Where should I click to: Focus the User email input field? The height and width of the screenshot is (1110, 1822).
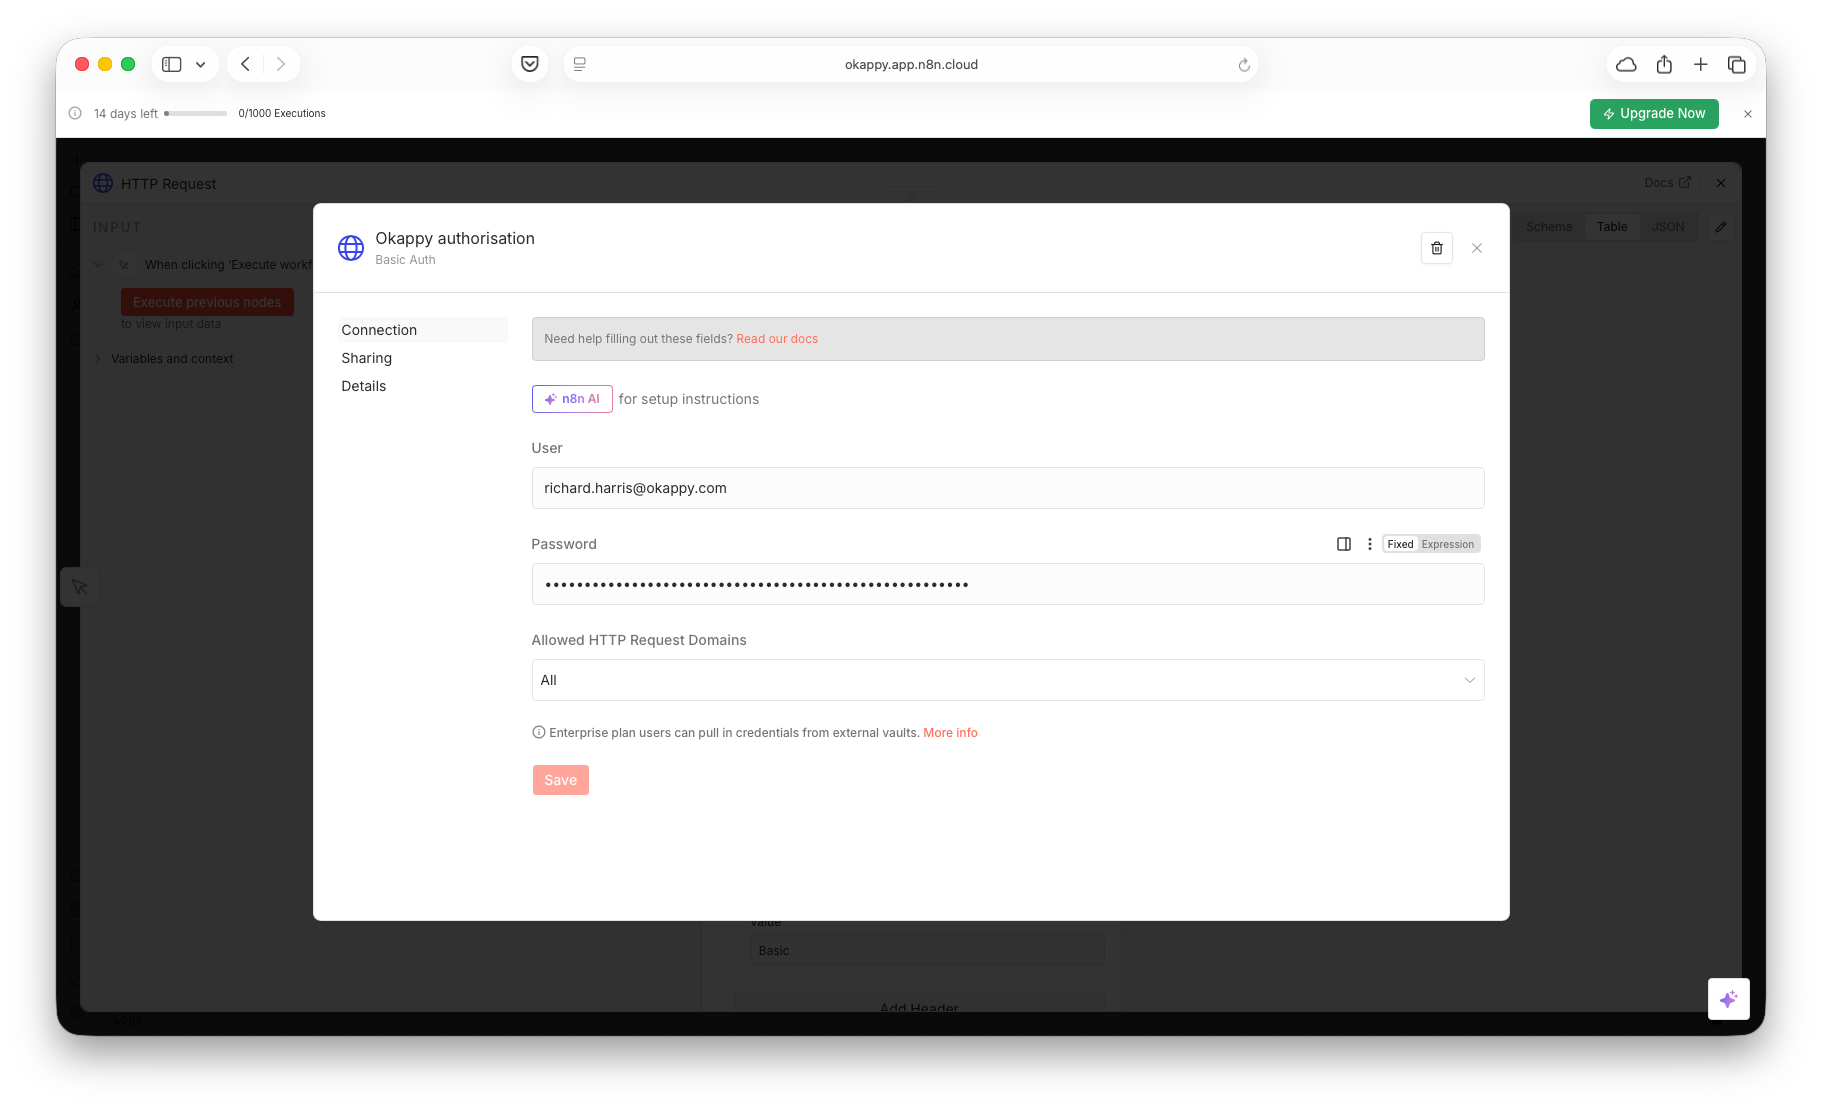pos(1007,488)
